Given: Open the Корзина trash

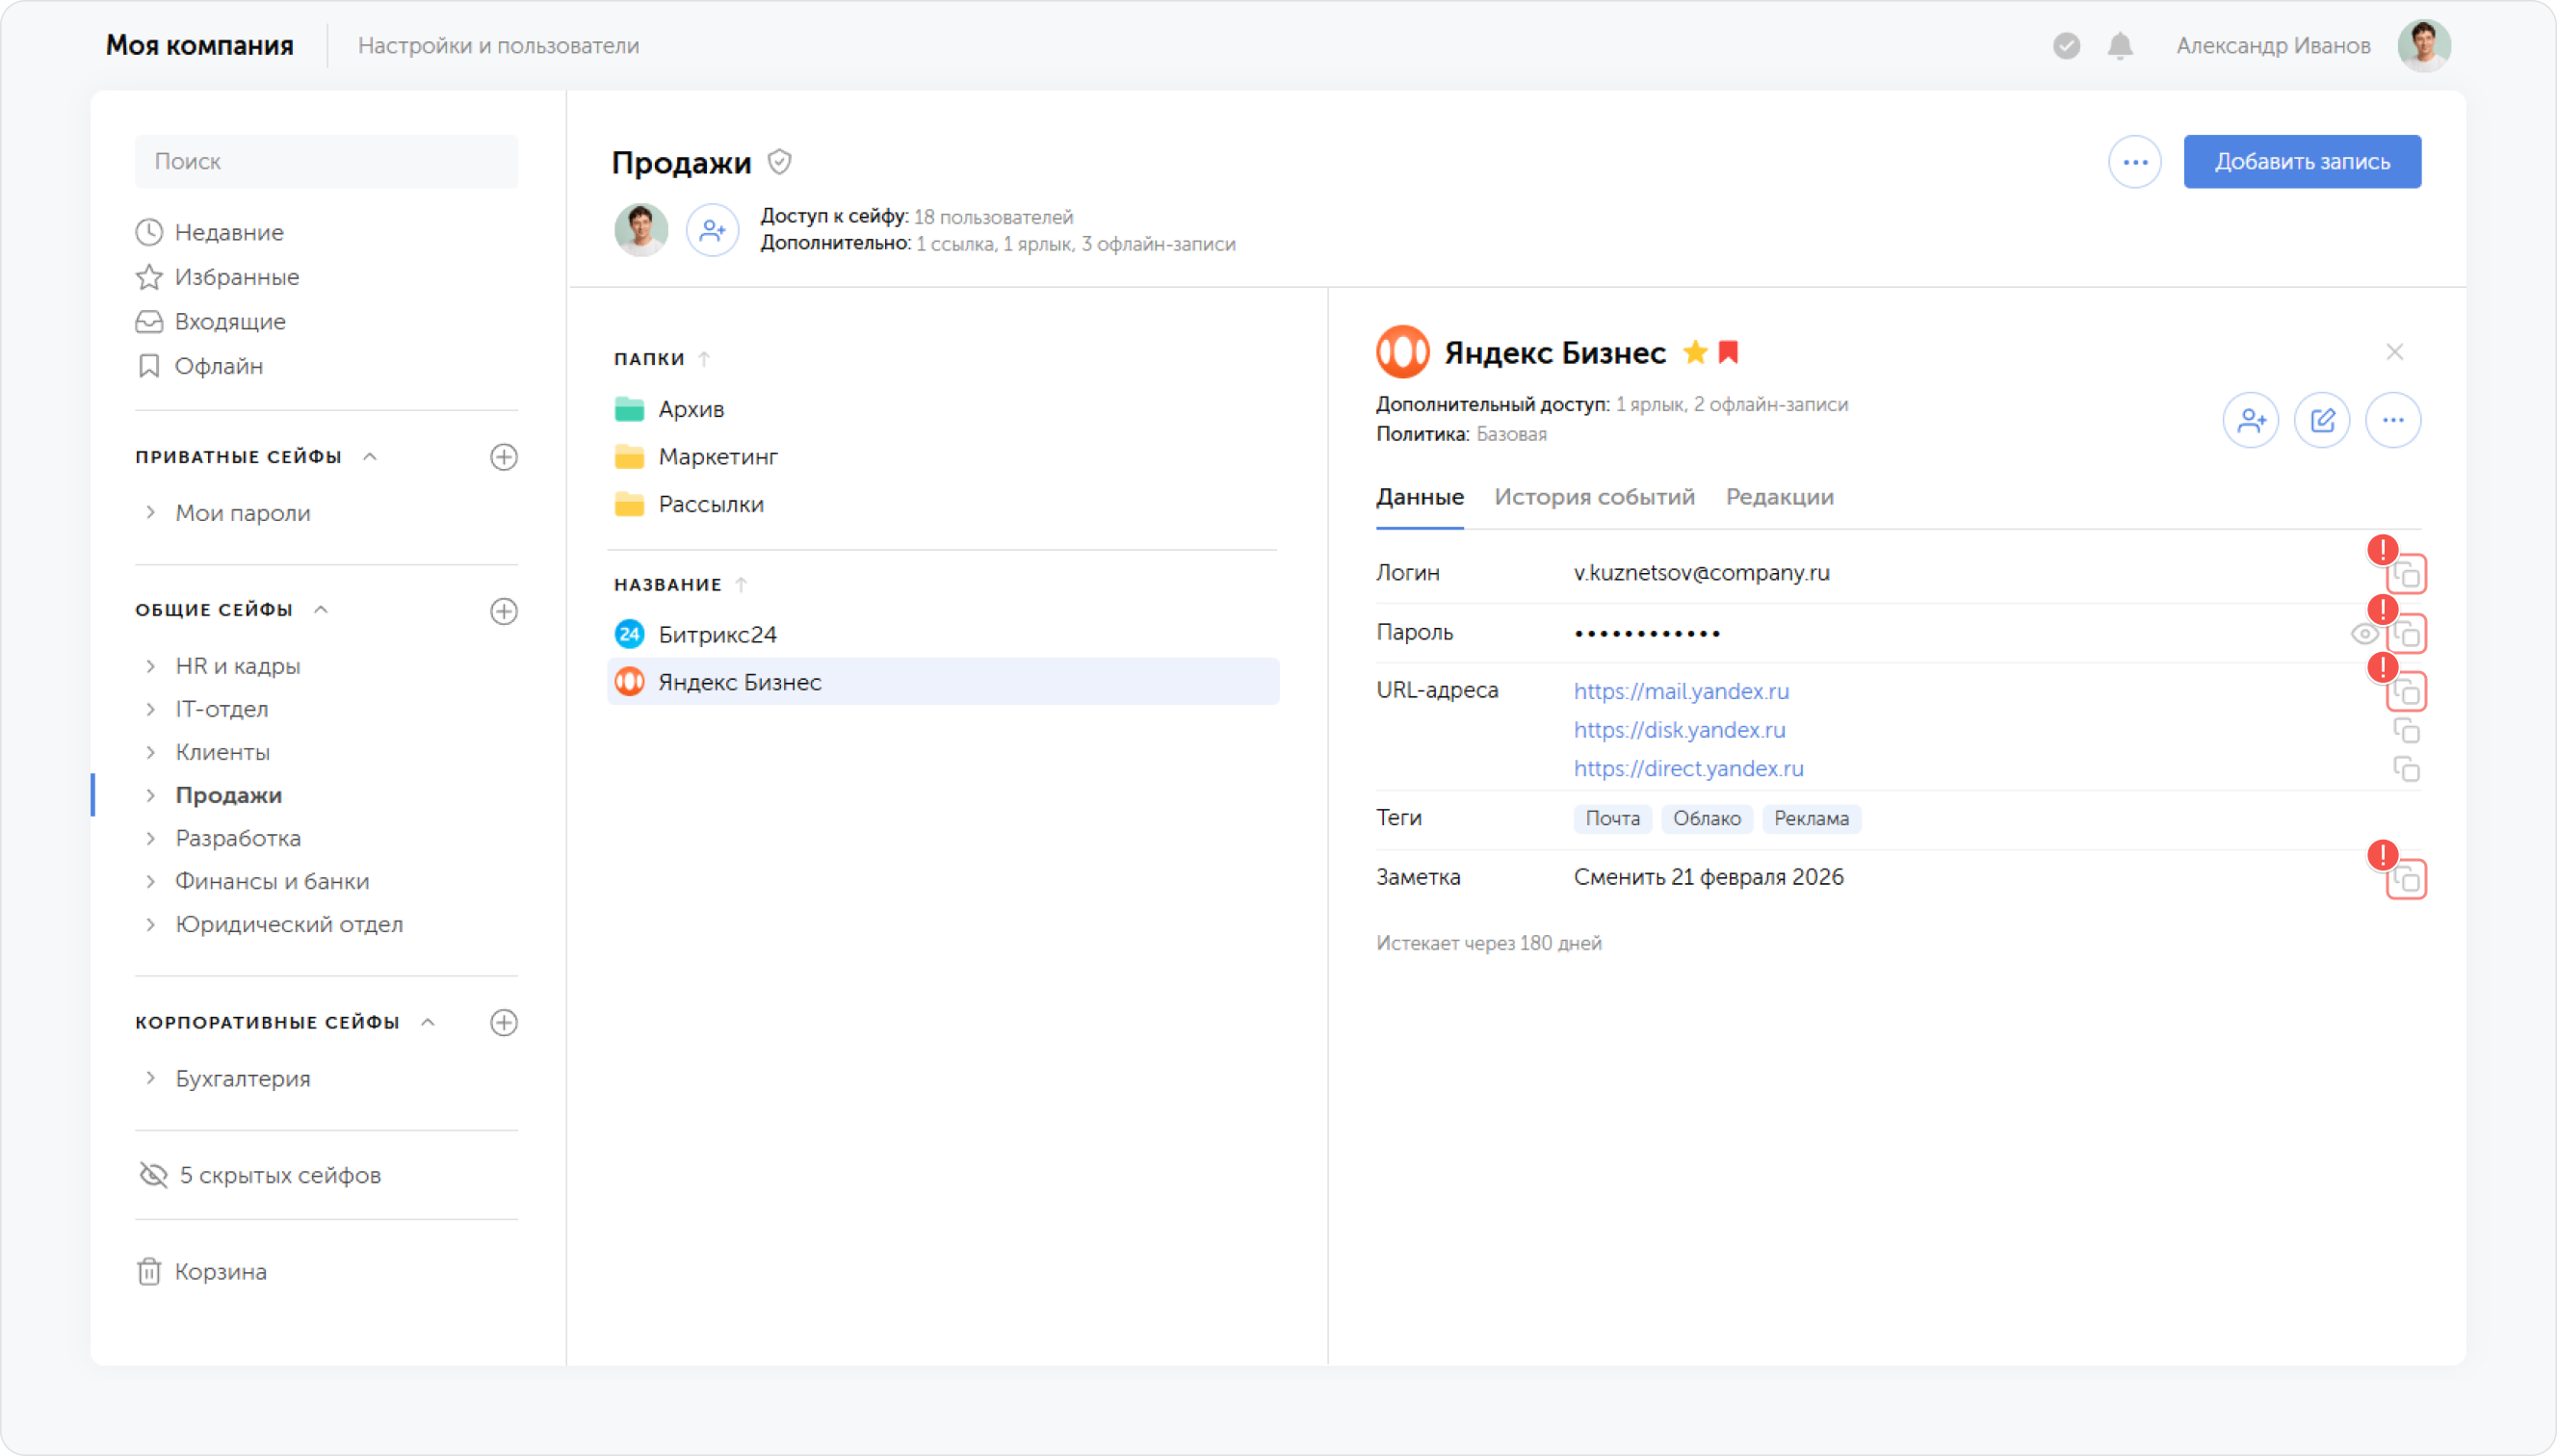Looking at the screenshot, I should (x=202, y=1271).
